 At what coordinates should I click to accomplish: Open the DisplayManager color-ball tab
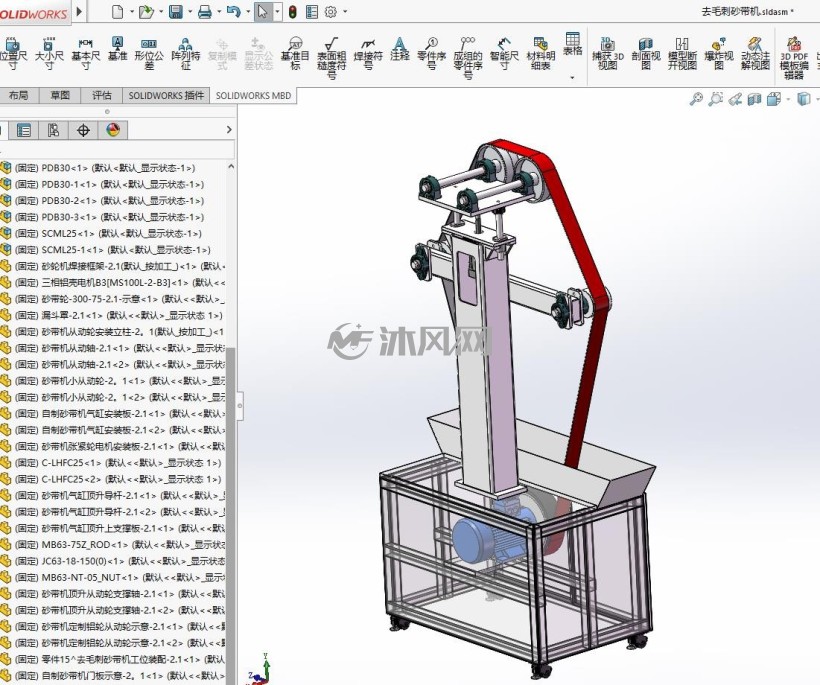click(113, 130)
